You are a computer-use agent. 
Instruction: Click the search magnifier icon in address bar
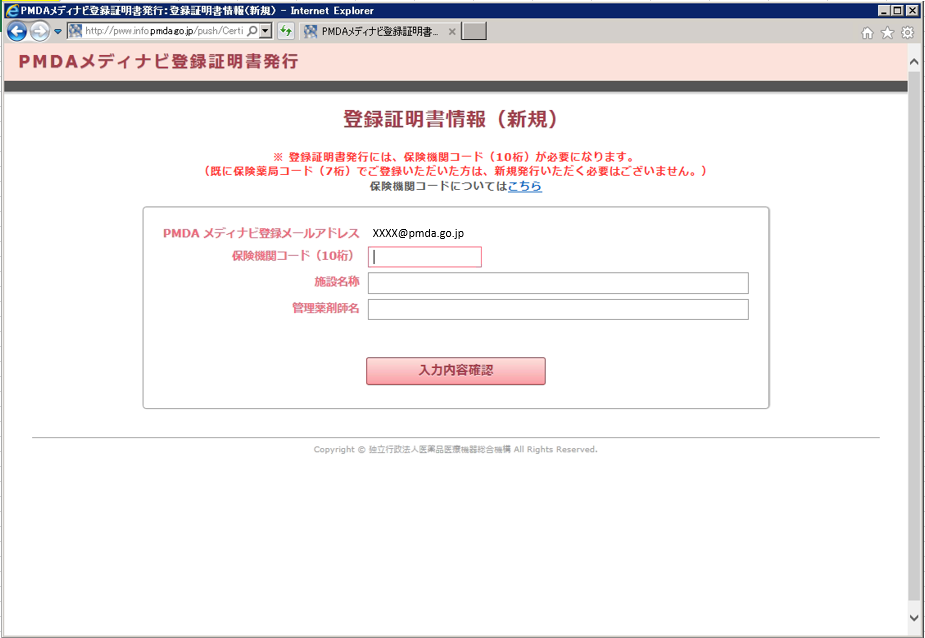252,31
